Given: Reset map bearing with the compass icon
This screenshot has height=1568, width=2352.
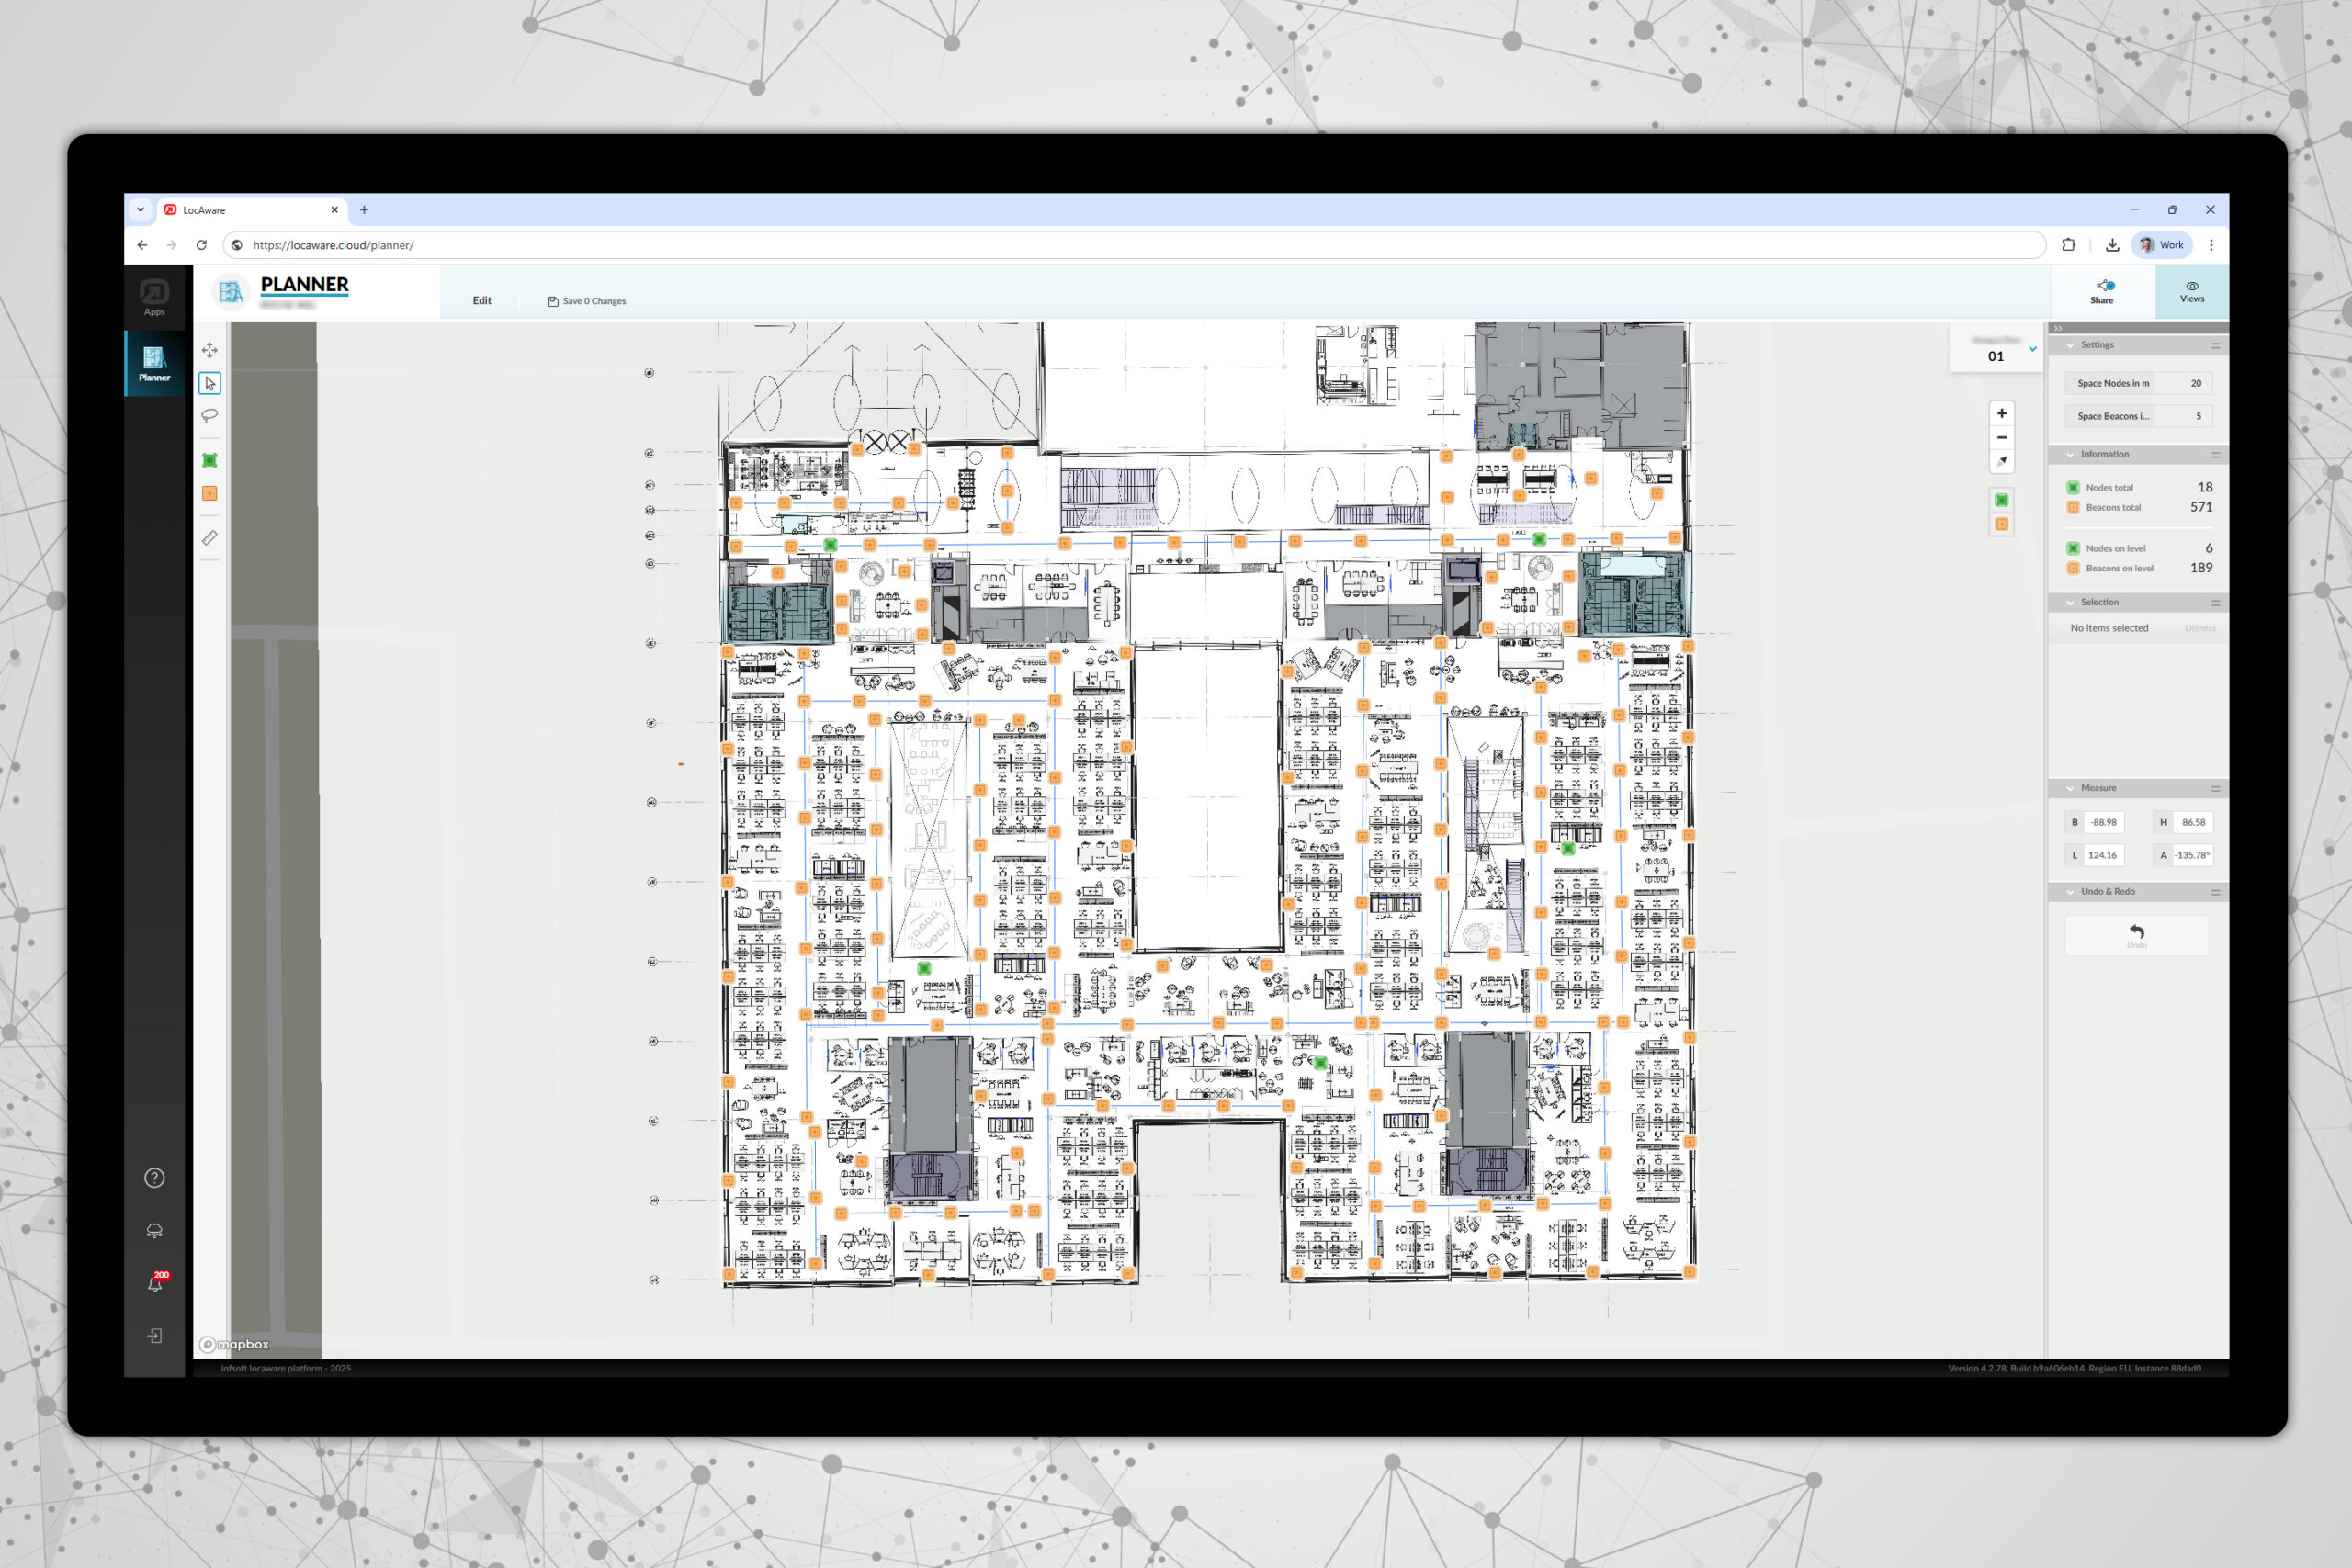Looking at the screenshot, I should click(2002, 461).
